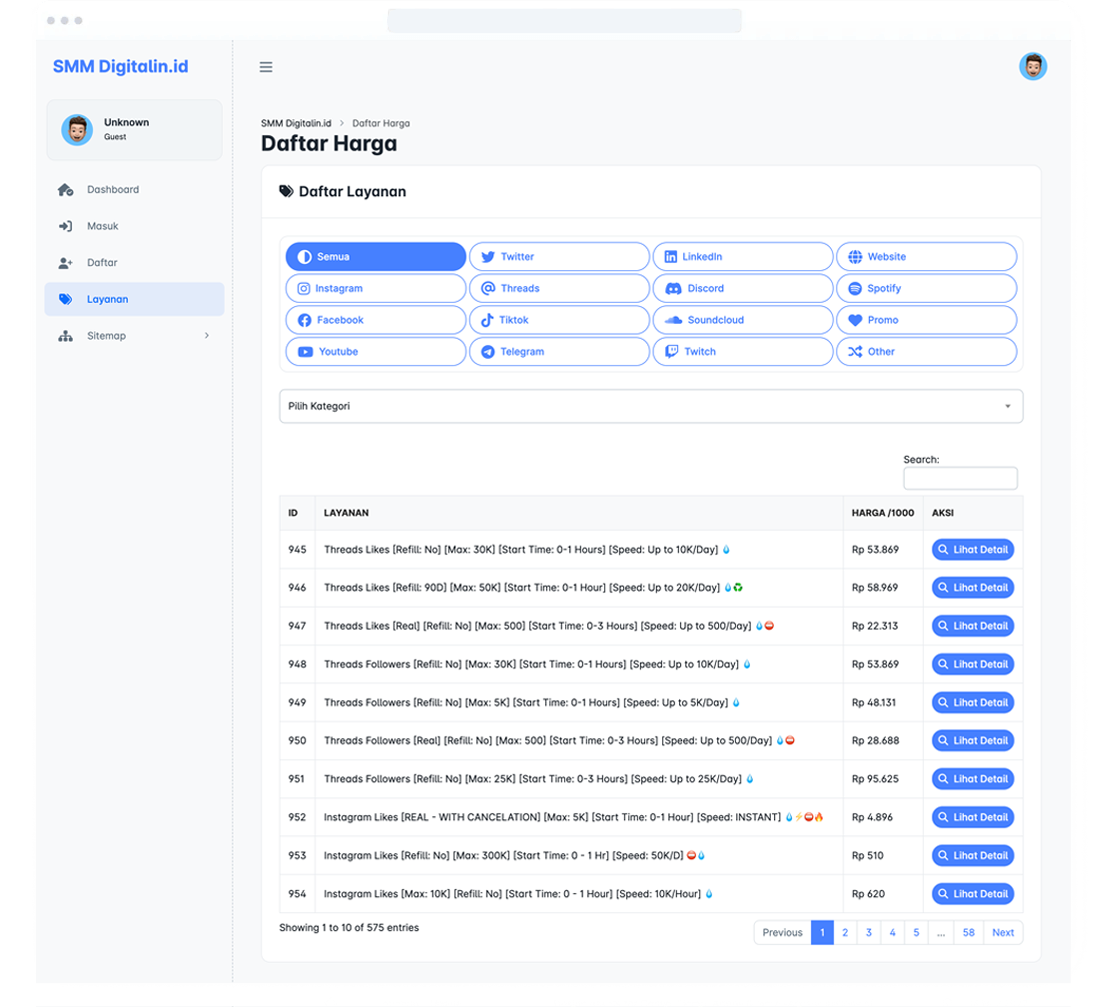Open the Pilih Kategori dropdown
The width and height of the screenshot is (1108, 1007).
tap(650, 407)
